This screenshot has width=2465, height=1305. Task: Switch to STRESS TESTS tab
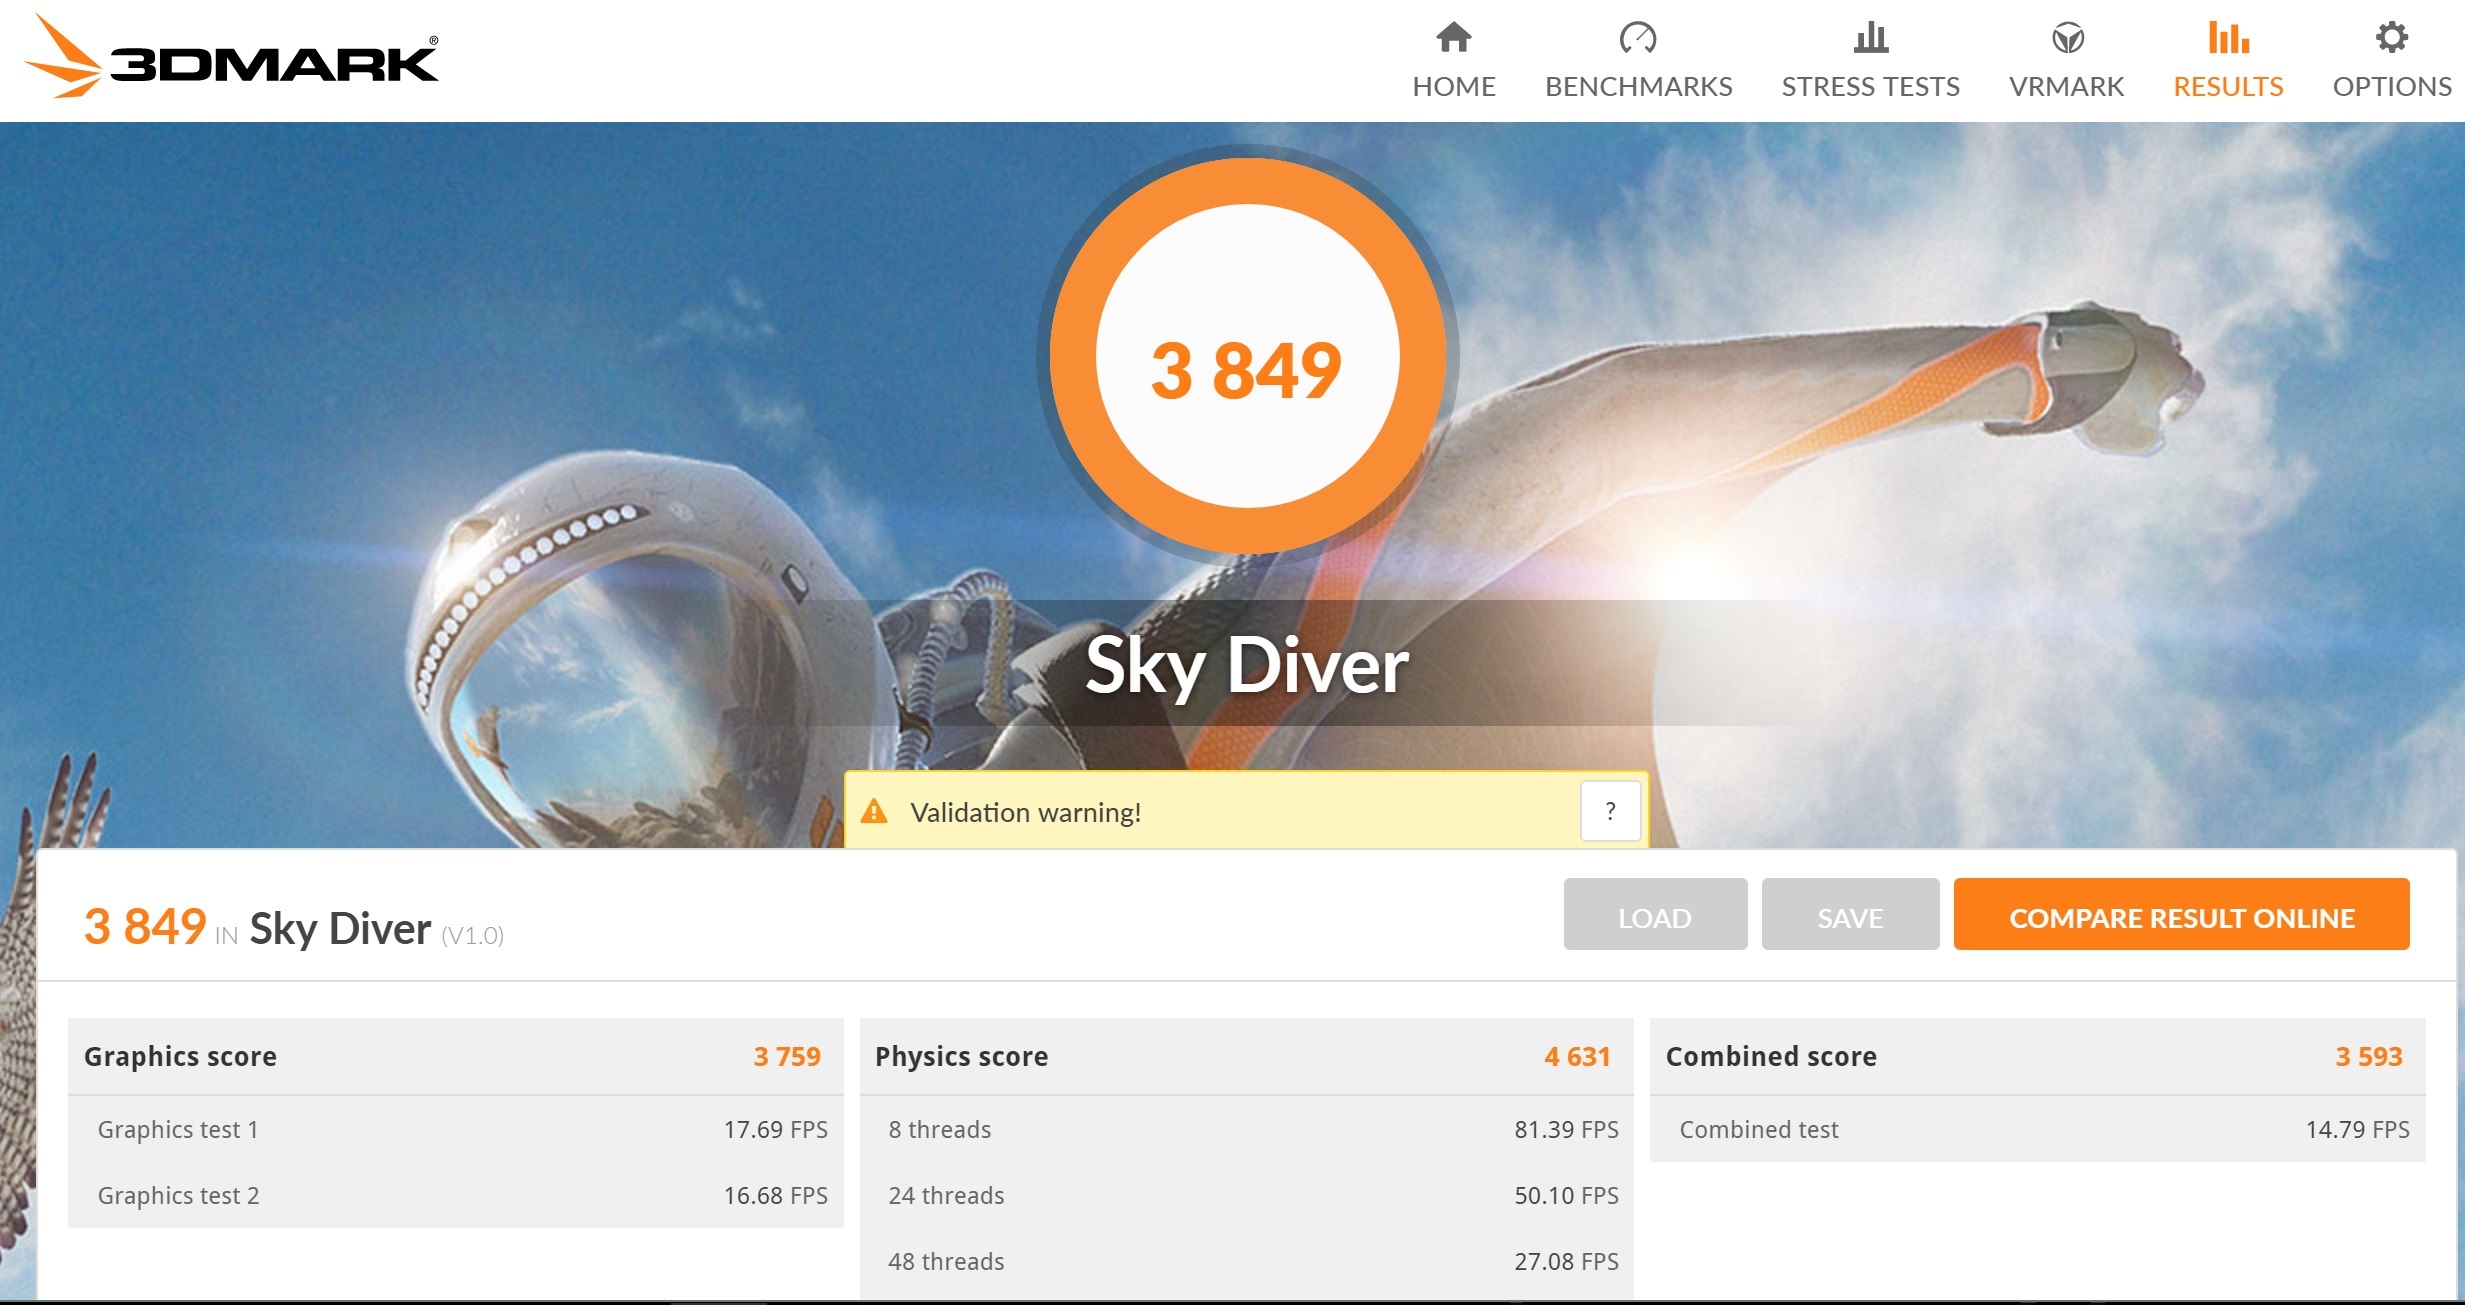click(x=1870, y=60)
